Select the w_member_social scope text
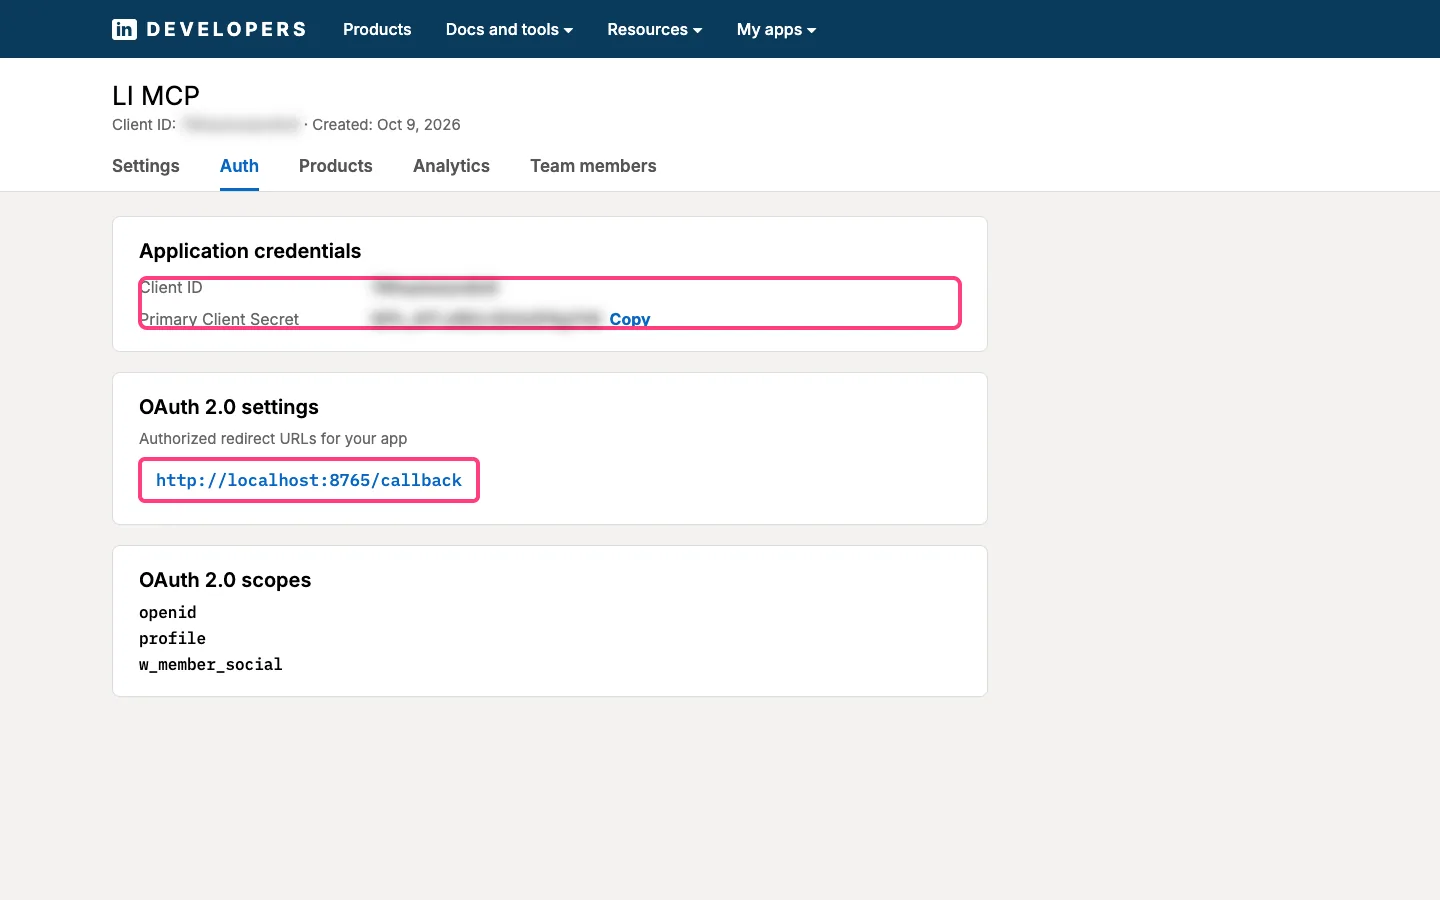The image size is (1440, 900). (211, 665)
